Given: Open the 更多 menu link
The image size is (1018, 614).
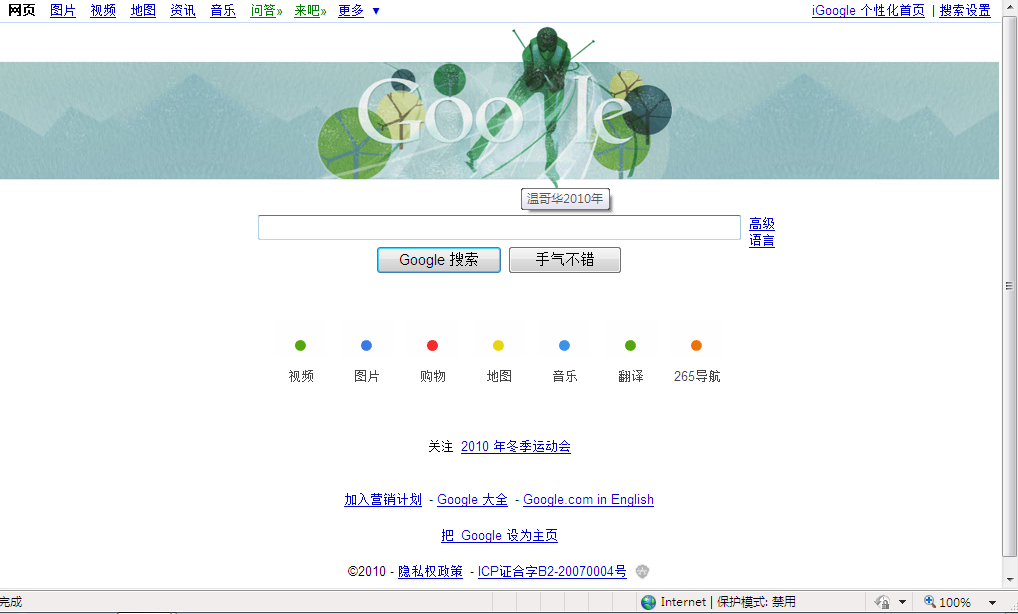Looking at the screenshot, I should [351, 10].
